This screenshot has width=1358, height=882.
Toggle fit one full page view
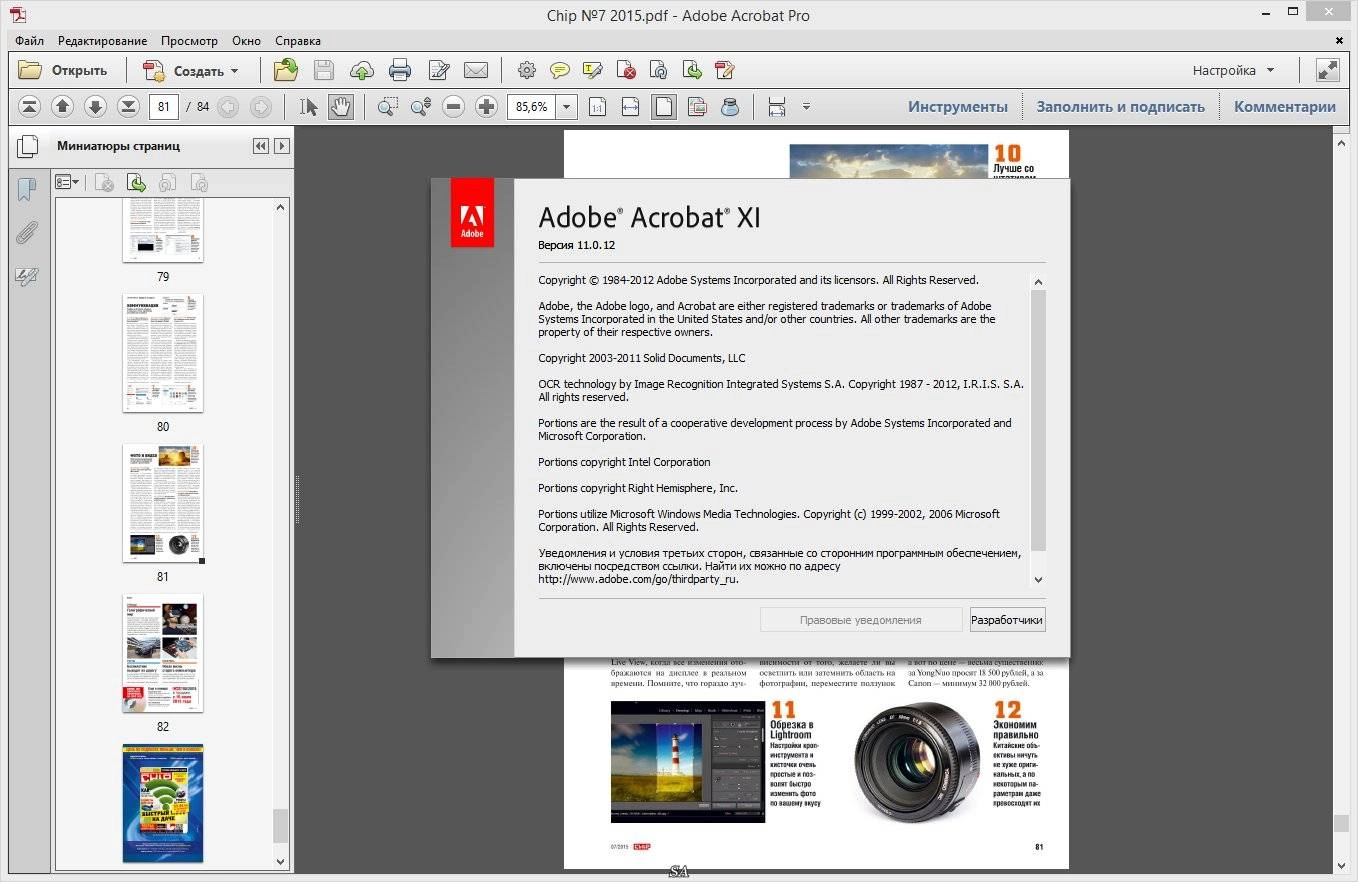tap(664, 107)
